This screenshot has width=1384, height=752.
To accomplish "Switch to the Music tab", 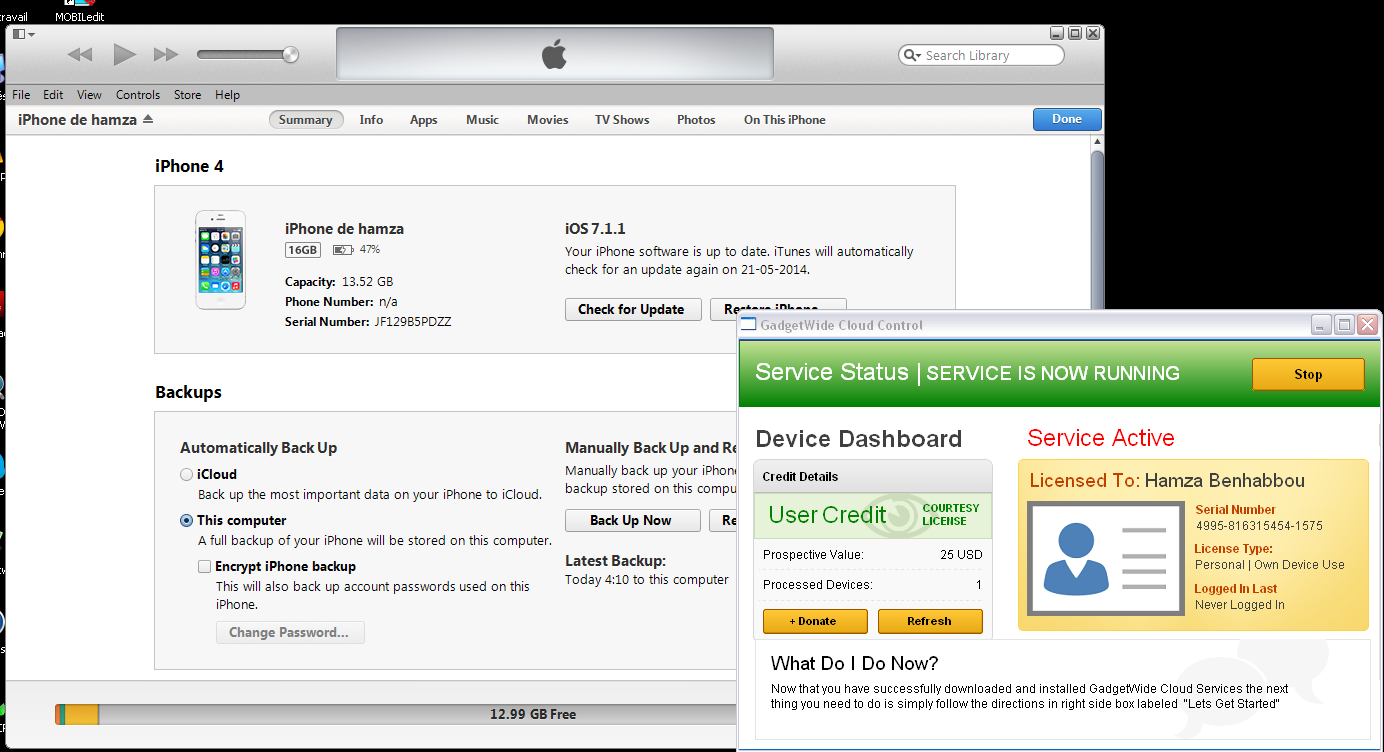I will click(x=482, y=120).
